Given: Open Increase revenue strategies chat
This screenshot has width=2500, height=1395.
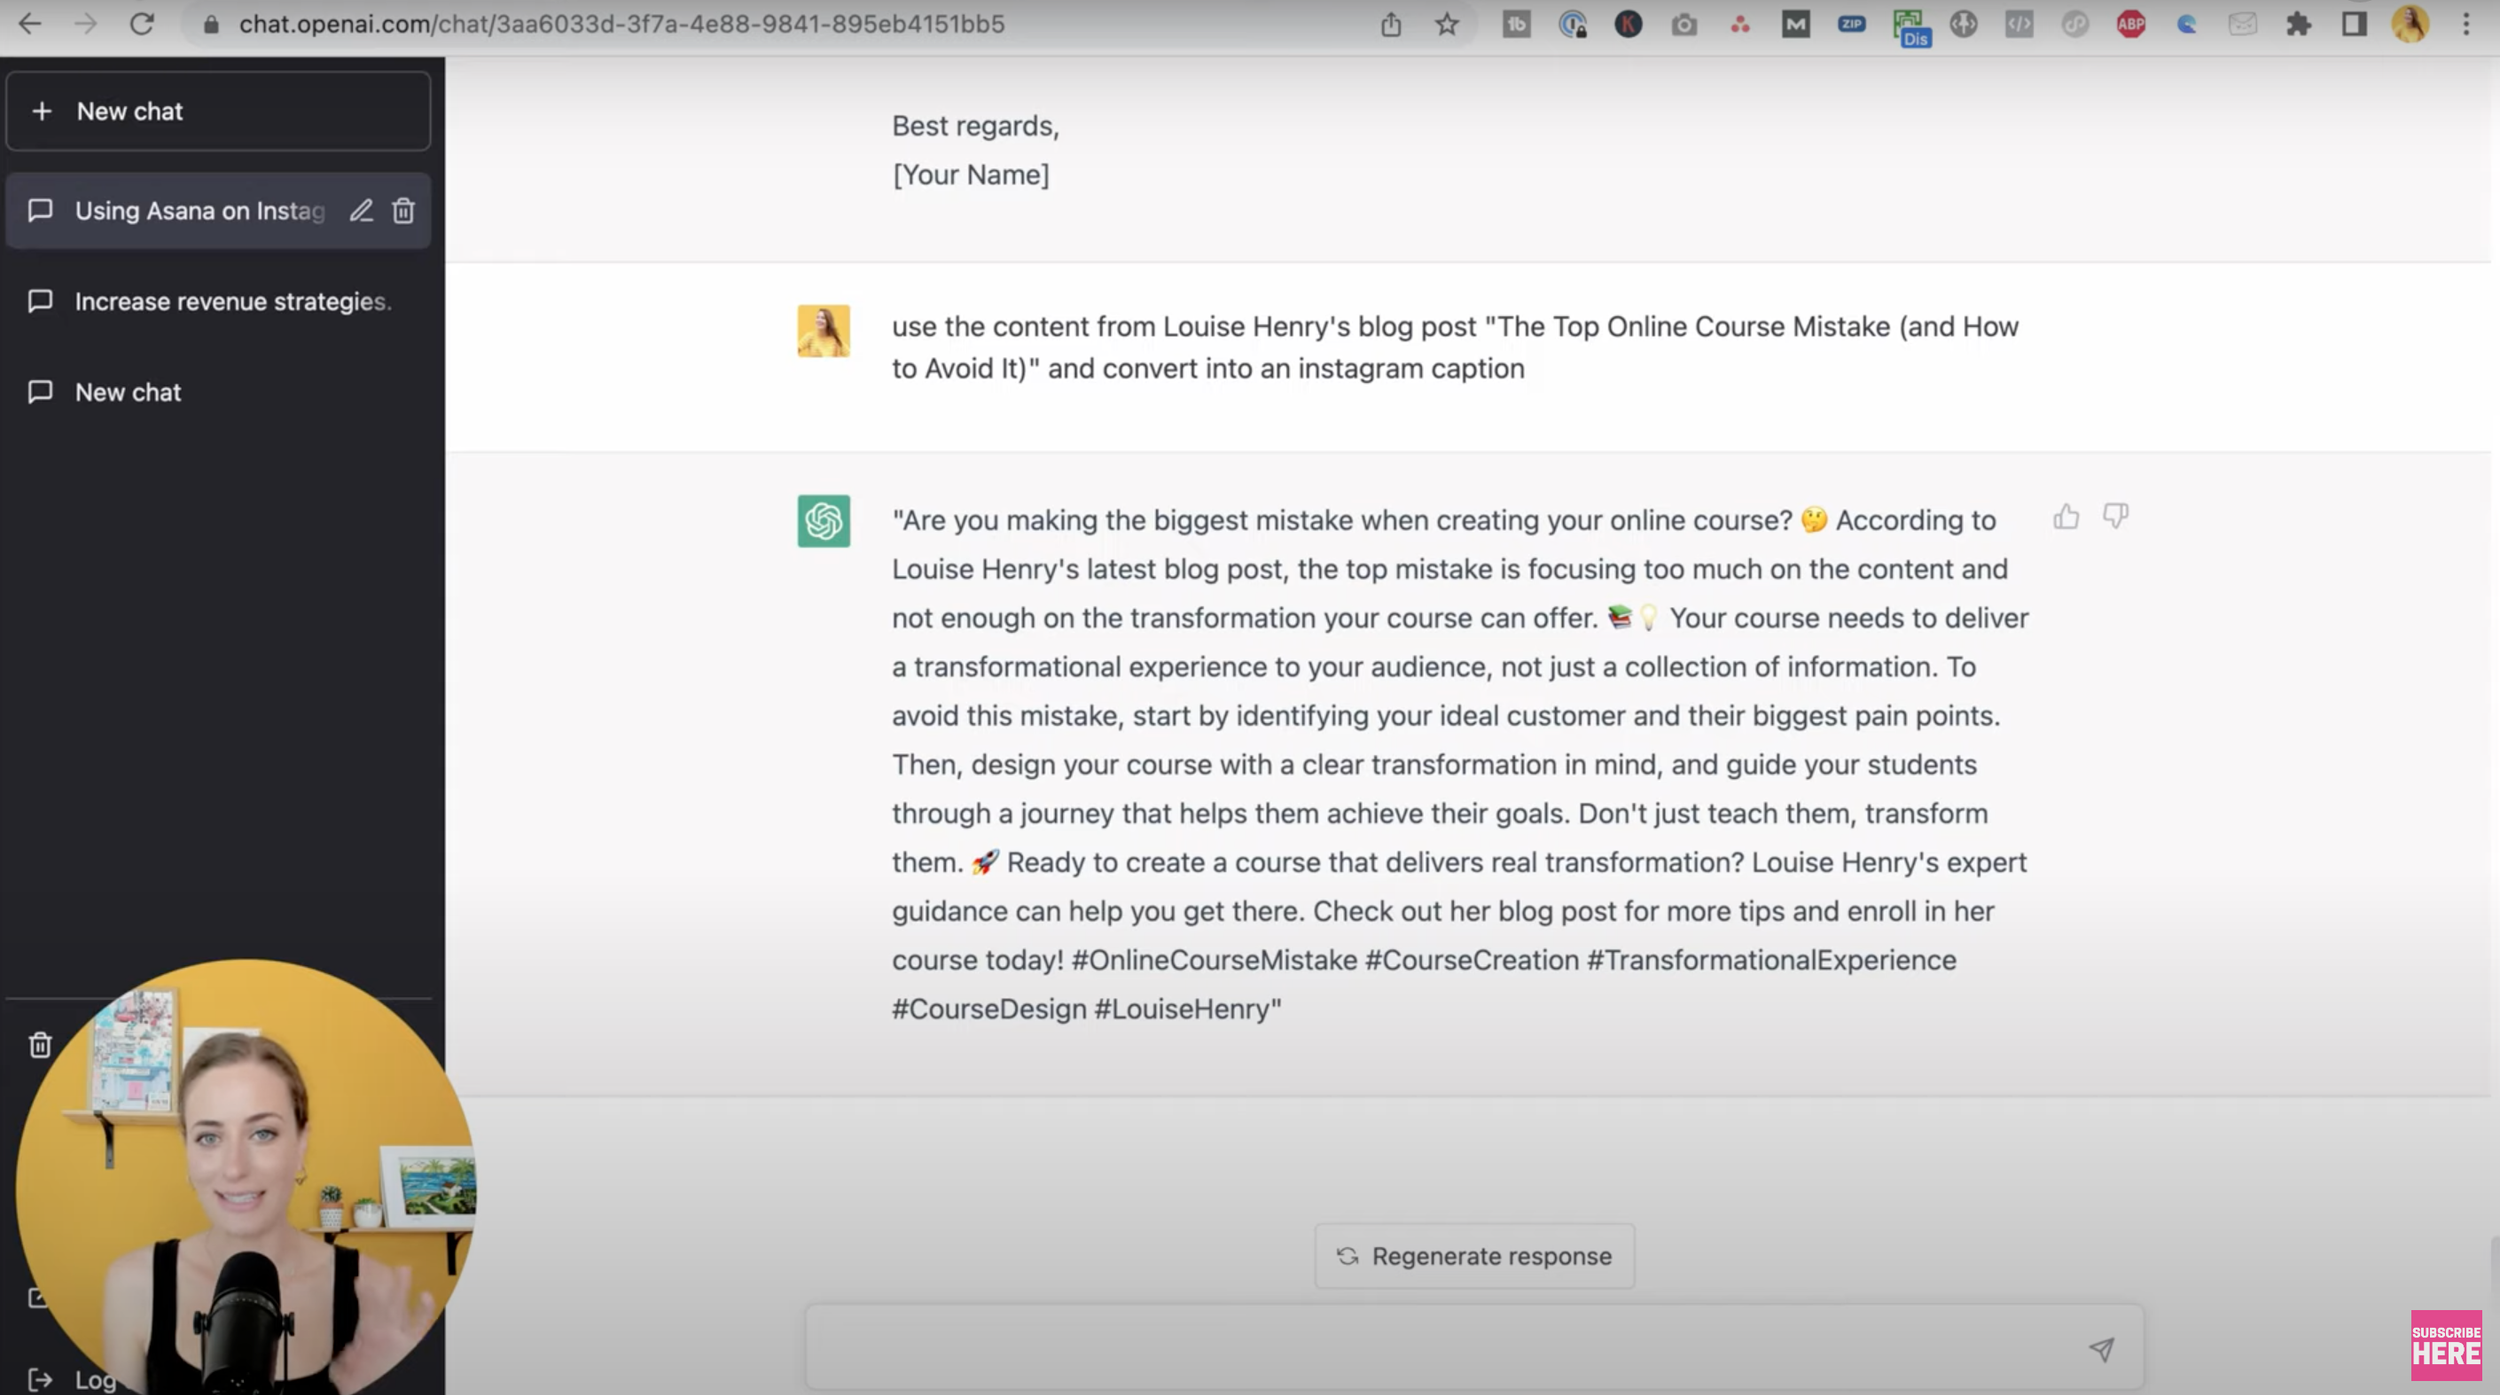Looking at the screenshot, I should tap(218, 301).
